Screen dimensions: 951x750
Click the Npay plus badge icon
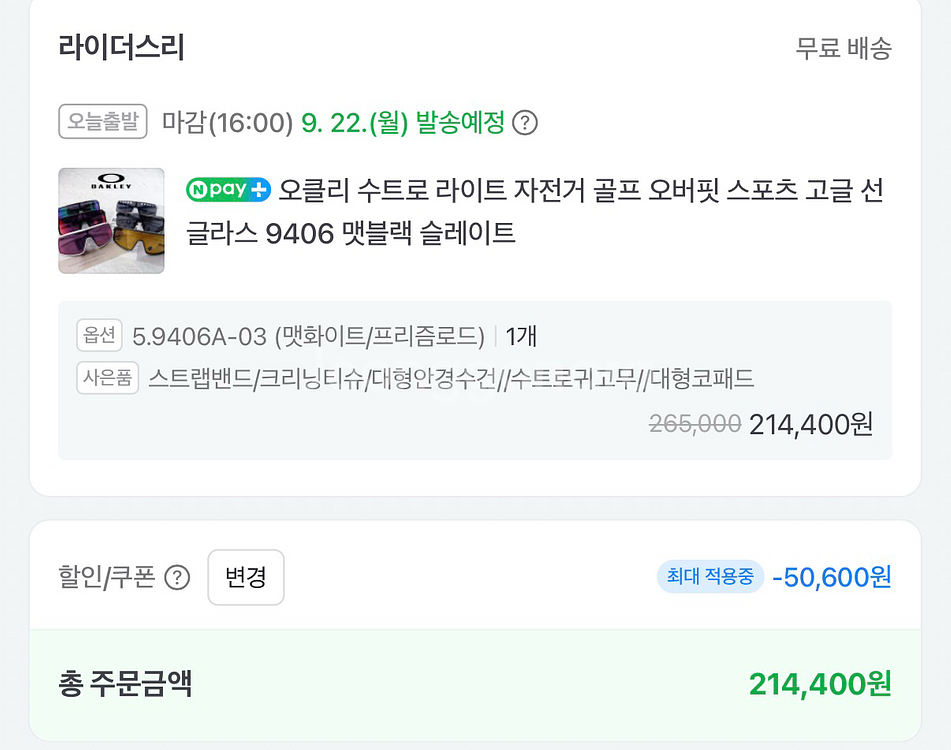pos(228,189)
